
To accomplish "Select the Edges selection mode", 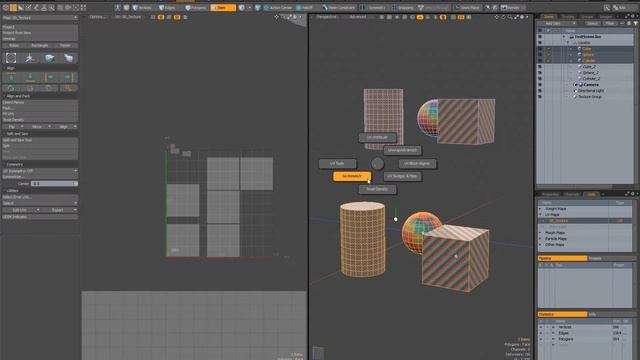I will [167, 8].
